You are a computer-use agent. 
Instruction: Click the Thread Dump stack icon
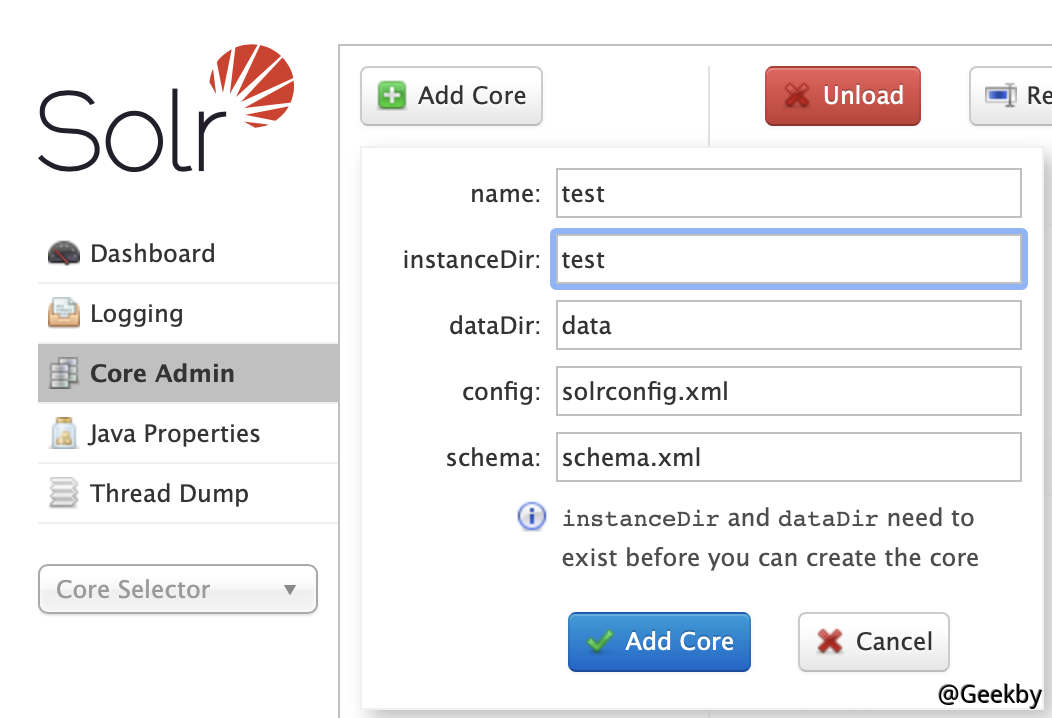(63, 493)
